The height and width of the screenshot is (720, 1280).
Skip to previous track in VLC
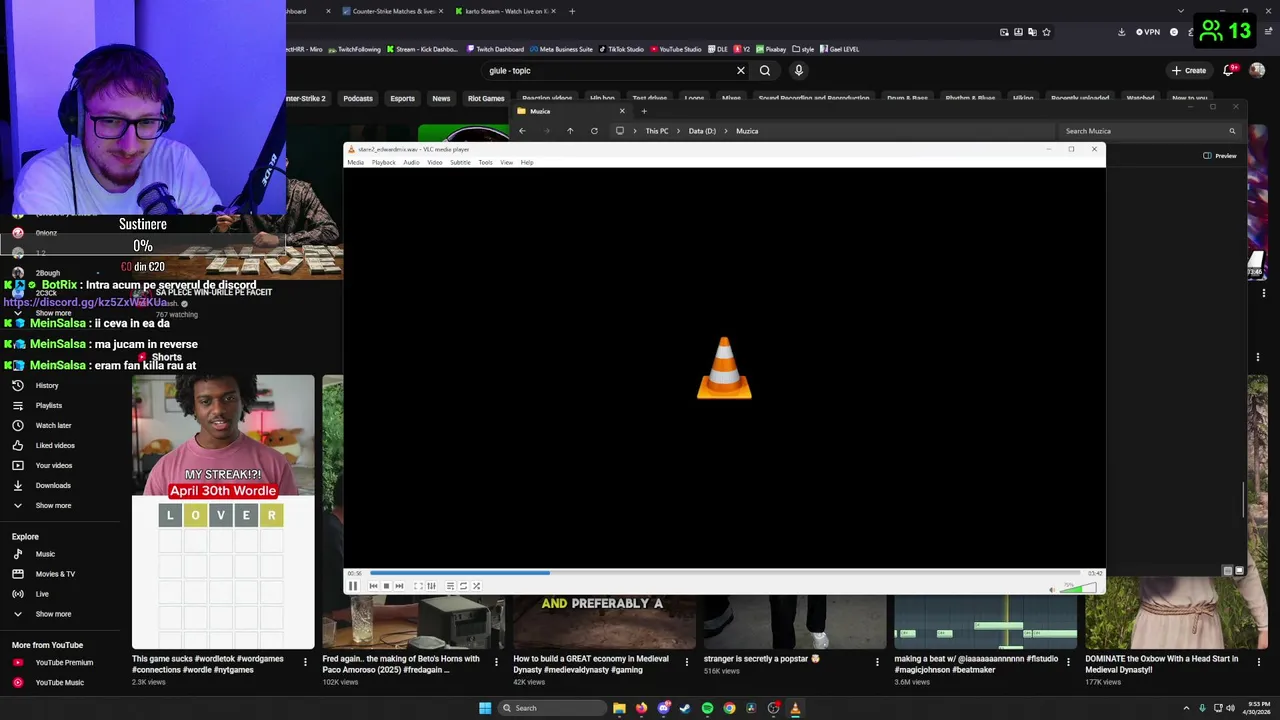coord(373,586)
